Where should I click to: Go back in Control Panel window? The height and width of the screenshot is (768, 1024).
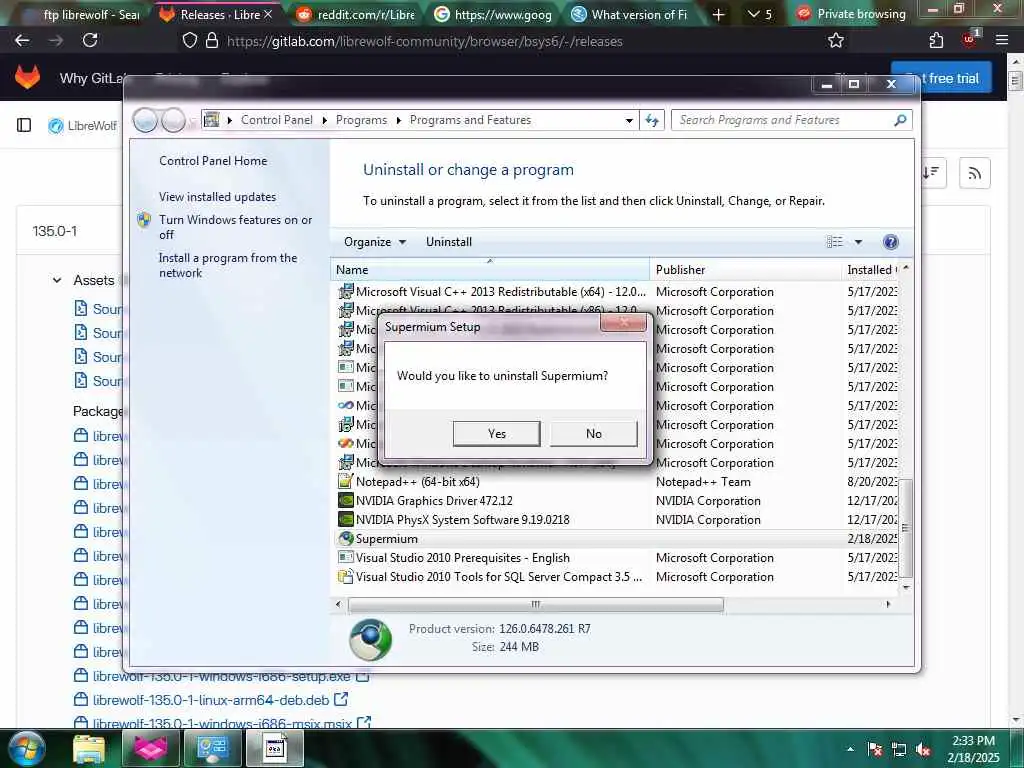(145, 120)
